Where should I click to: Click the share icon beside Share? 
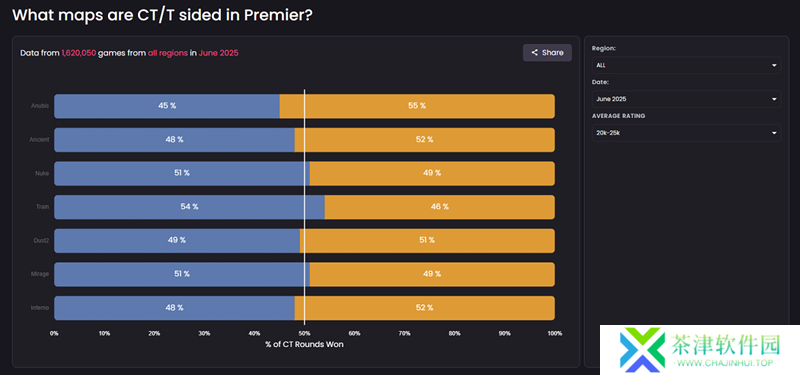click(534, 53)
